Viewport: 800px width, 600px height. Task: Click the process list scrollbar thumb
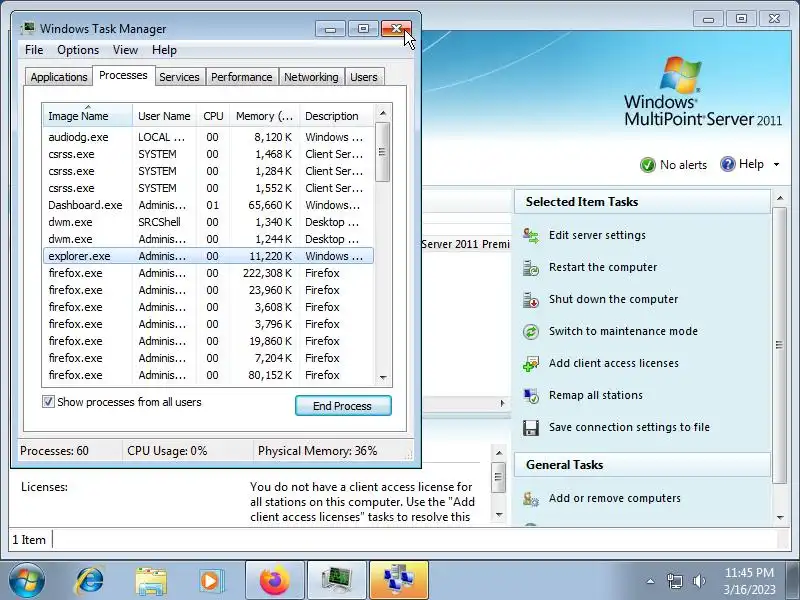(x=383, y=152)
